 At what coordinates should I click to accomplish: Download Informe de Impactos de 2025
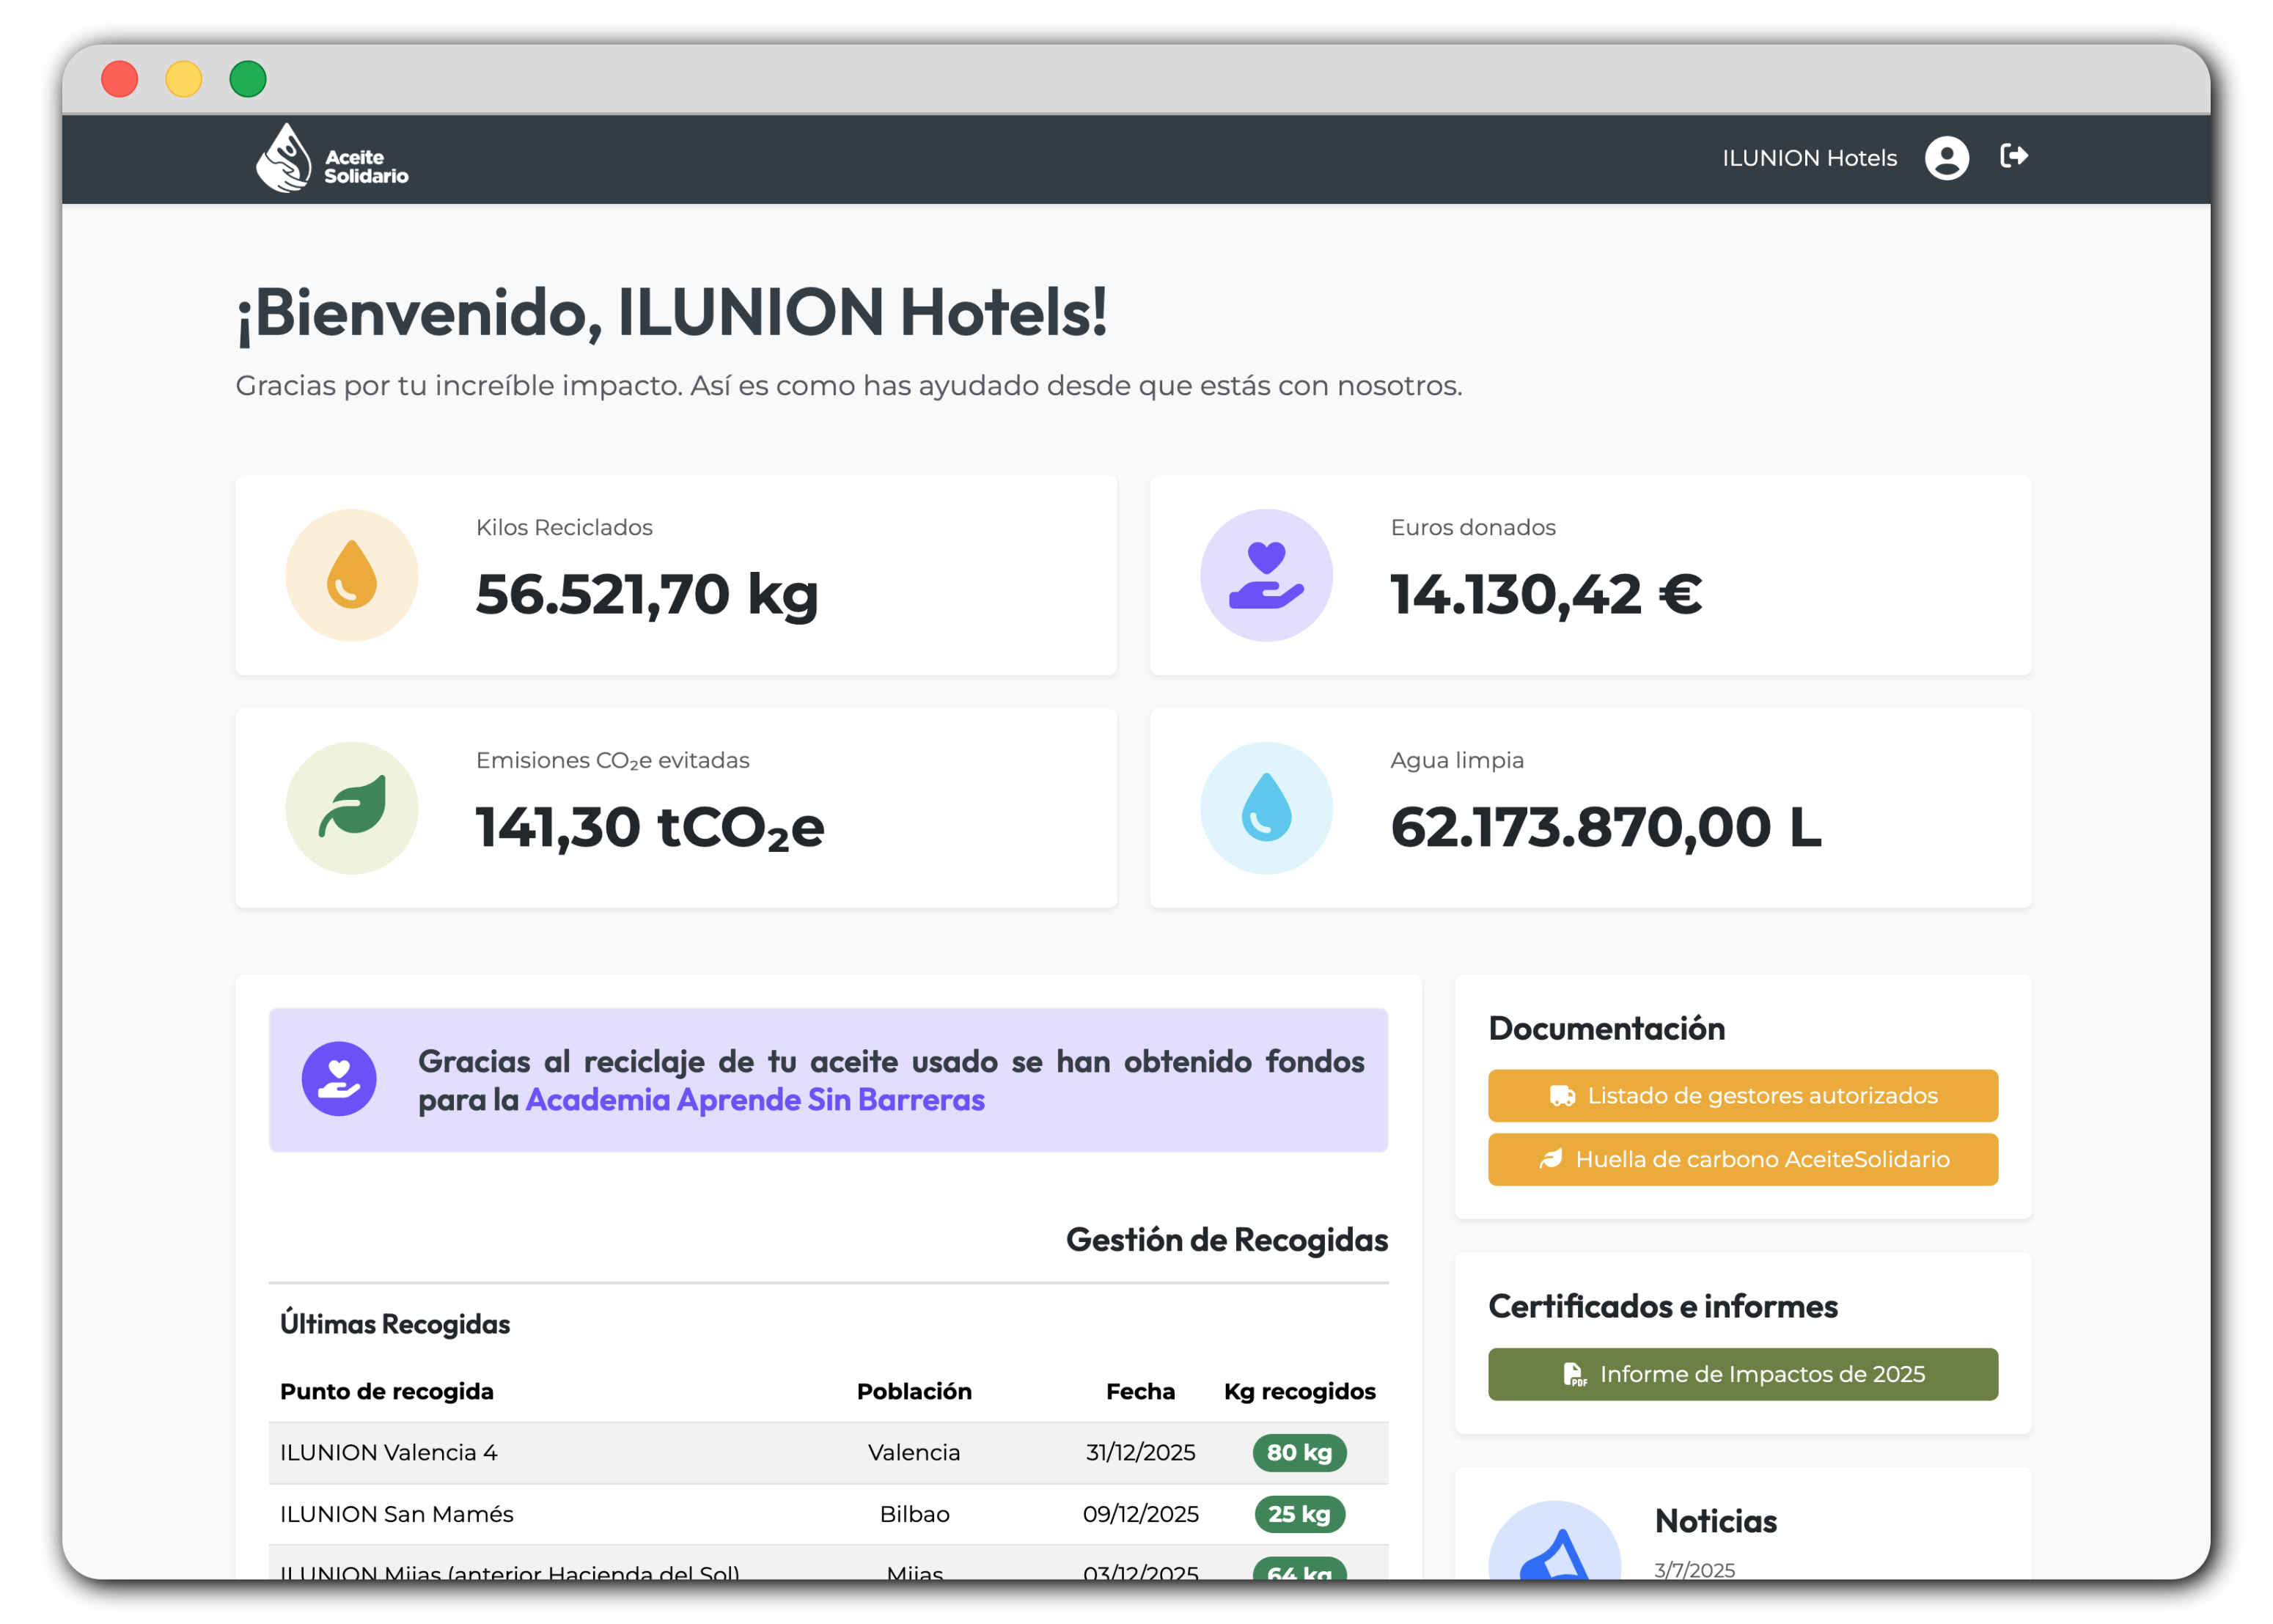[1742, 1374]
